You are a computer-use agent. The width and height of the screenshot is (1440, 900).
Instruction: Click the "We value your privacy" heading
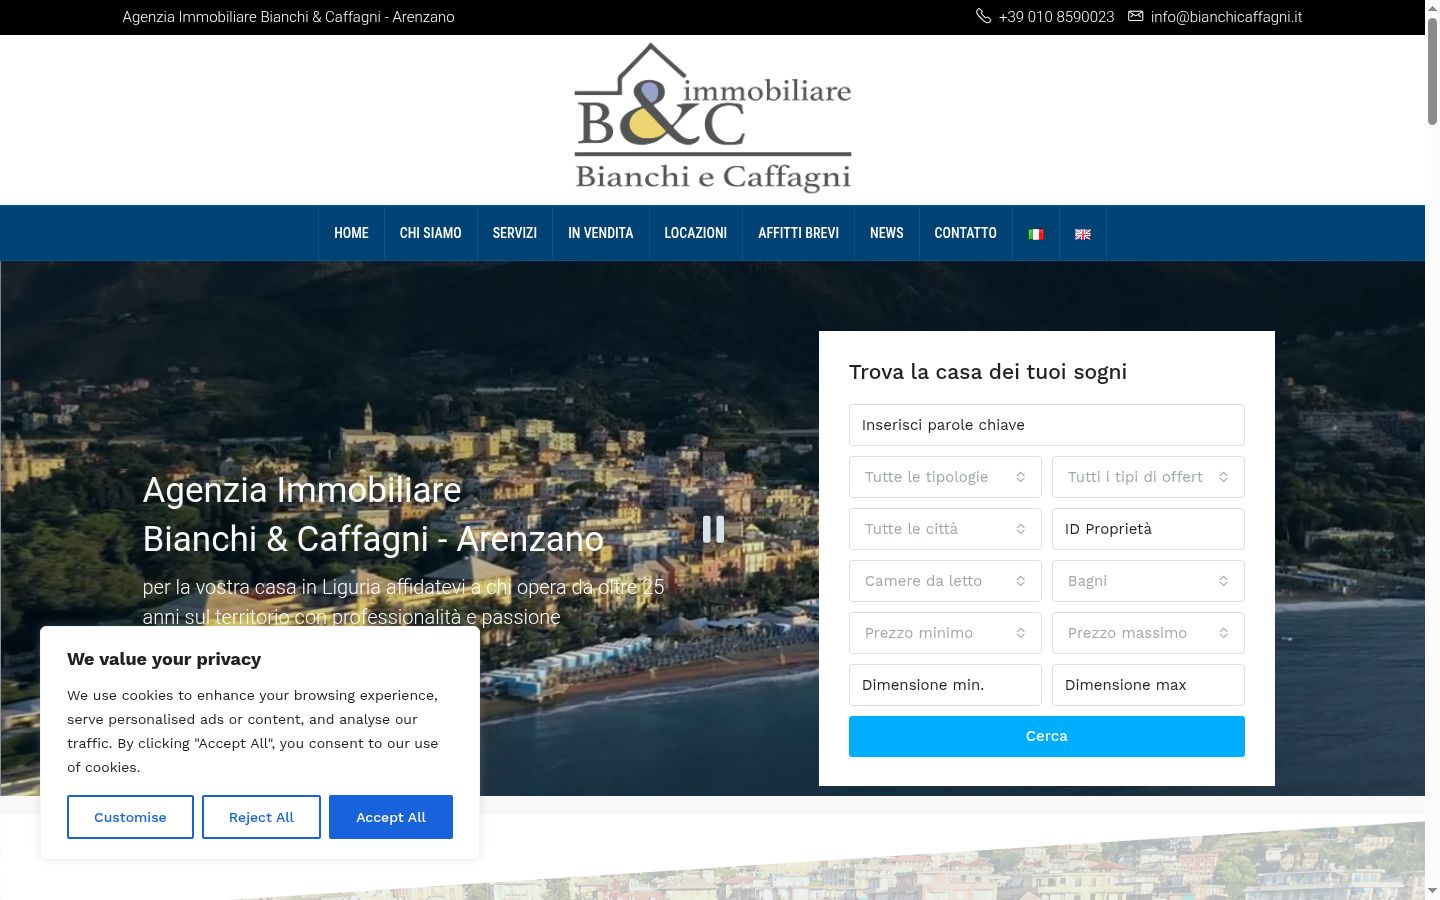(x=164, y=659)
